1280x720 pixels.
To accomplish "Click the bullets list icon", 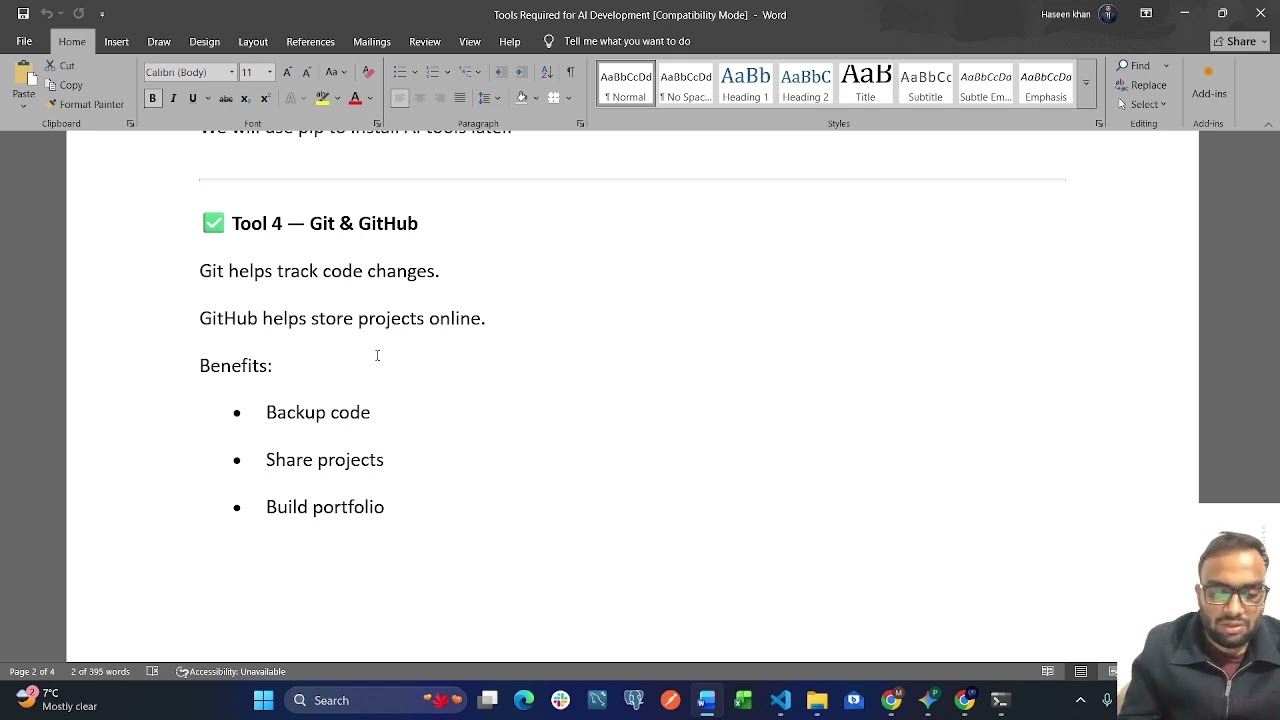I will [399, 72].
